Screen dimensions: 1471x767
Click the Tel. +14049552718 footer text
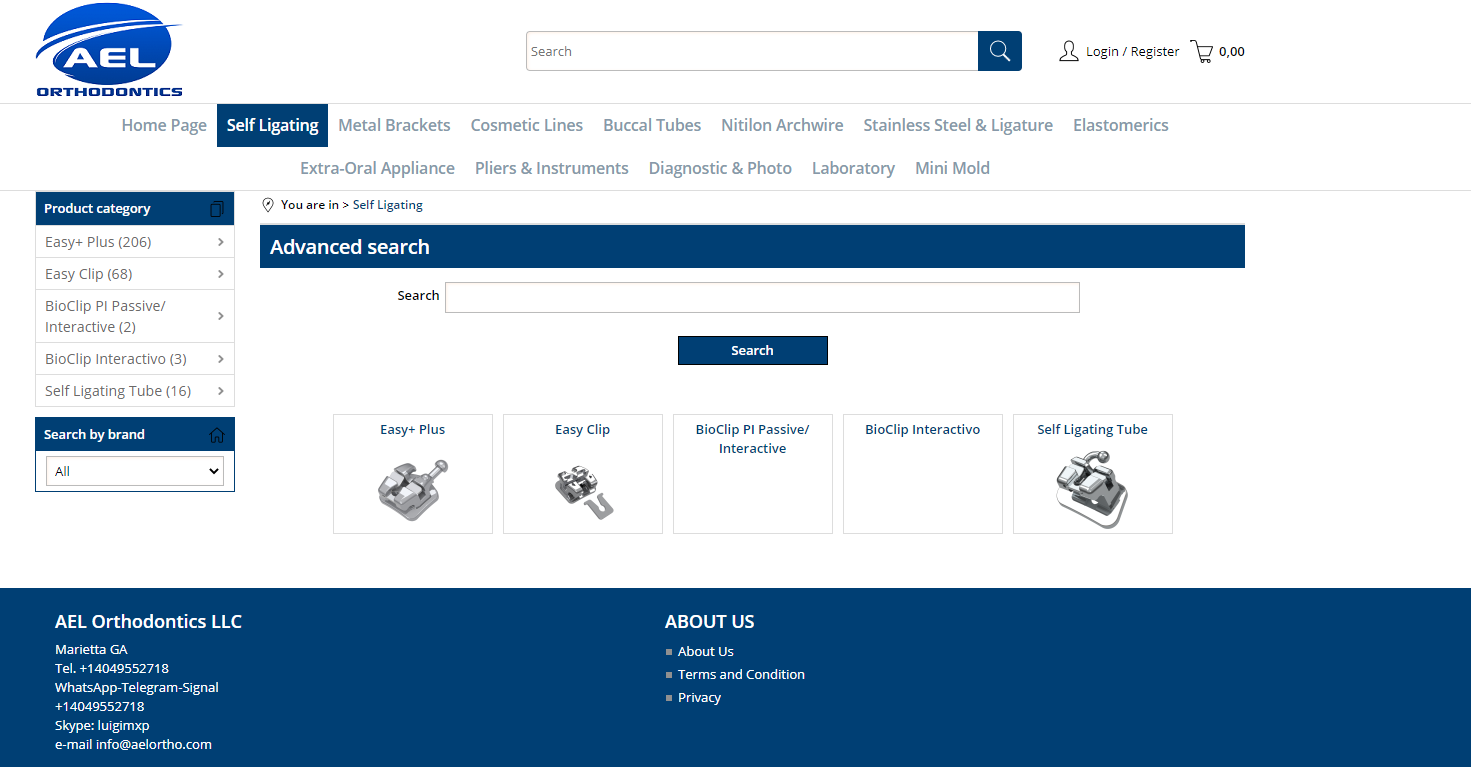pyautogui.click(x=112, y=668)
